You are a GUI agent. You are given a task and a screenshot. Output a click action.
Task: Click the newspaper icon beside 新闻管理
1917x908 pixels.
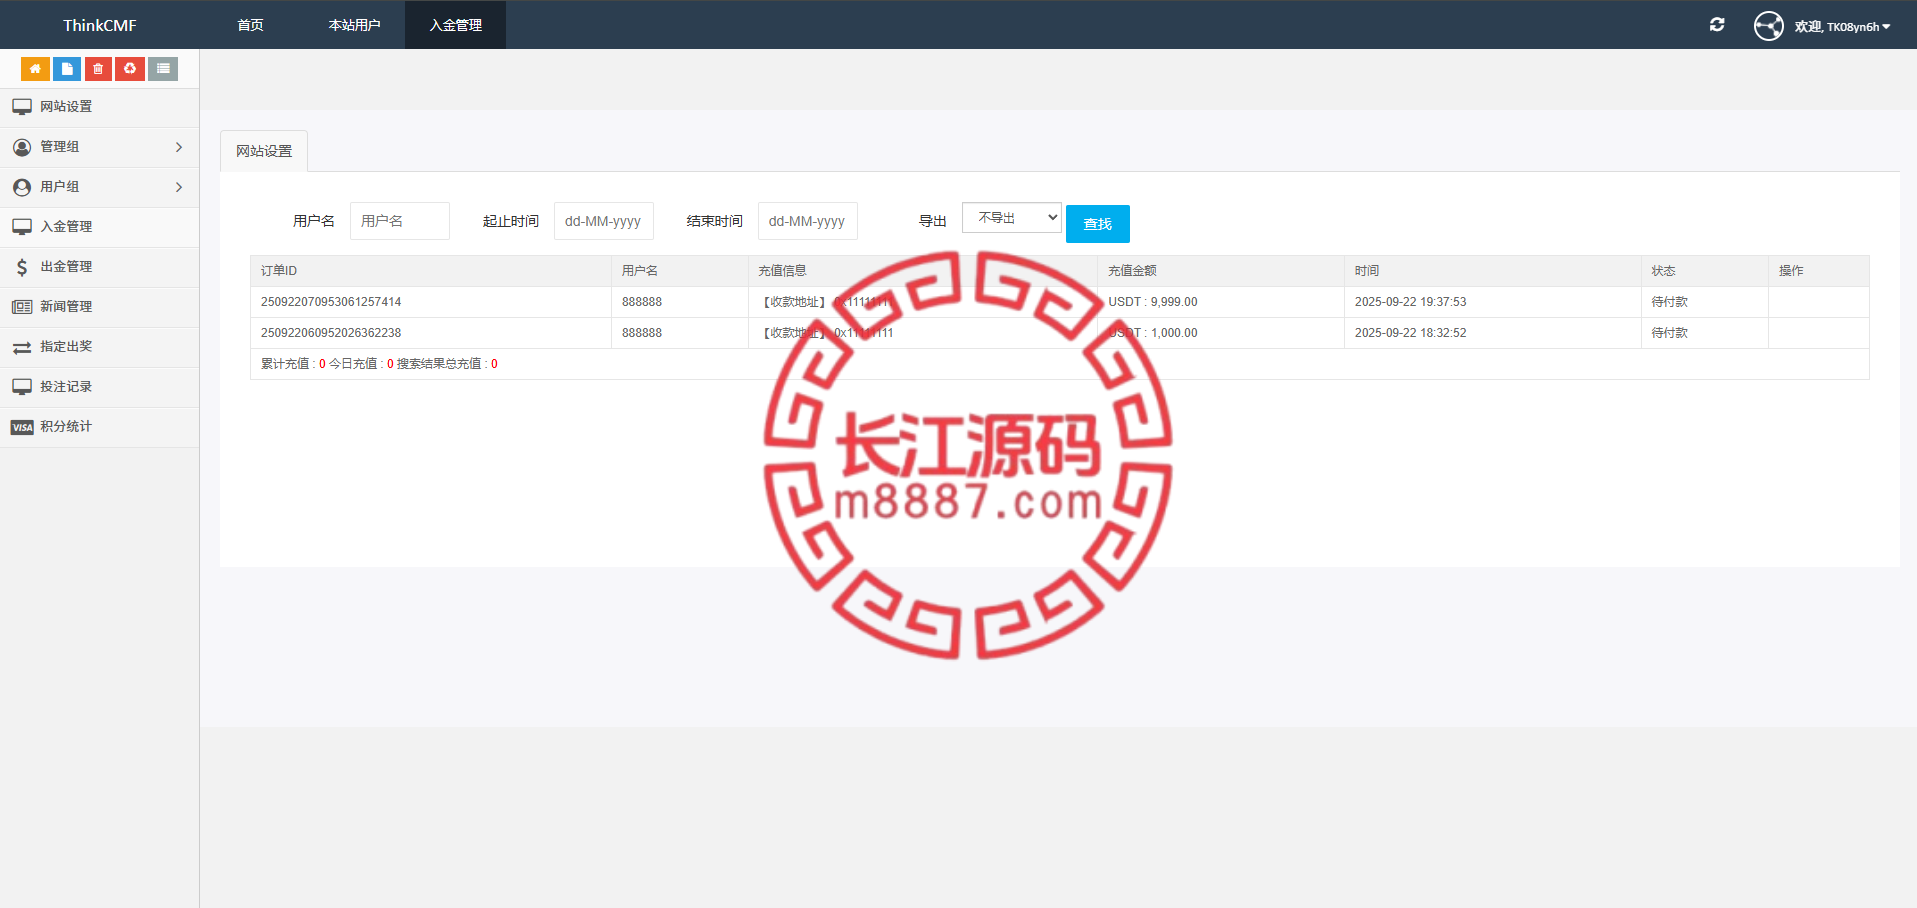pos(22,307)
